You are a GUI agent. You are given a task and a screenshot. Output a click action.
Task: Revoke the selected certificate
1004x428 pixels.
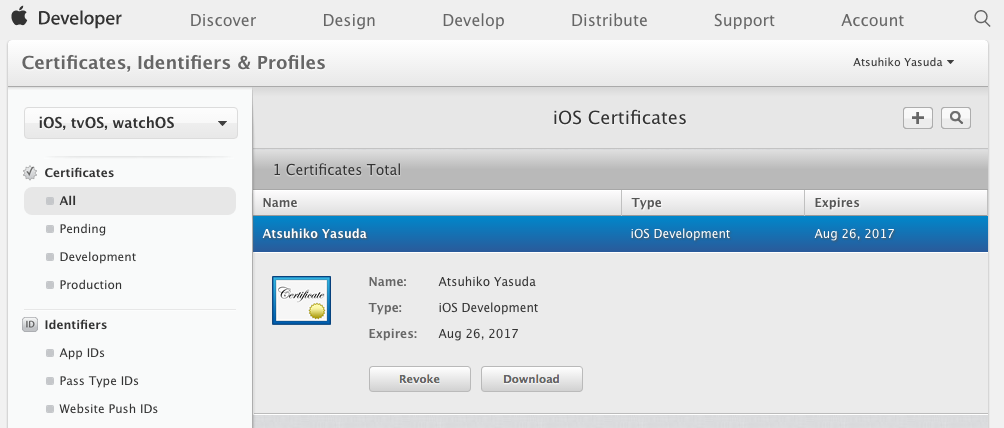(x=419, y=379)
